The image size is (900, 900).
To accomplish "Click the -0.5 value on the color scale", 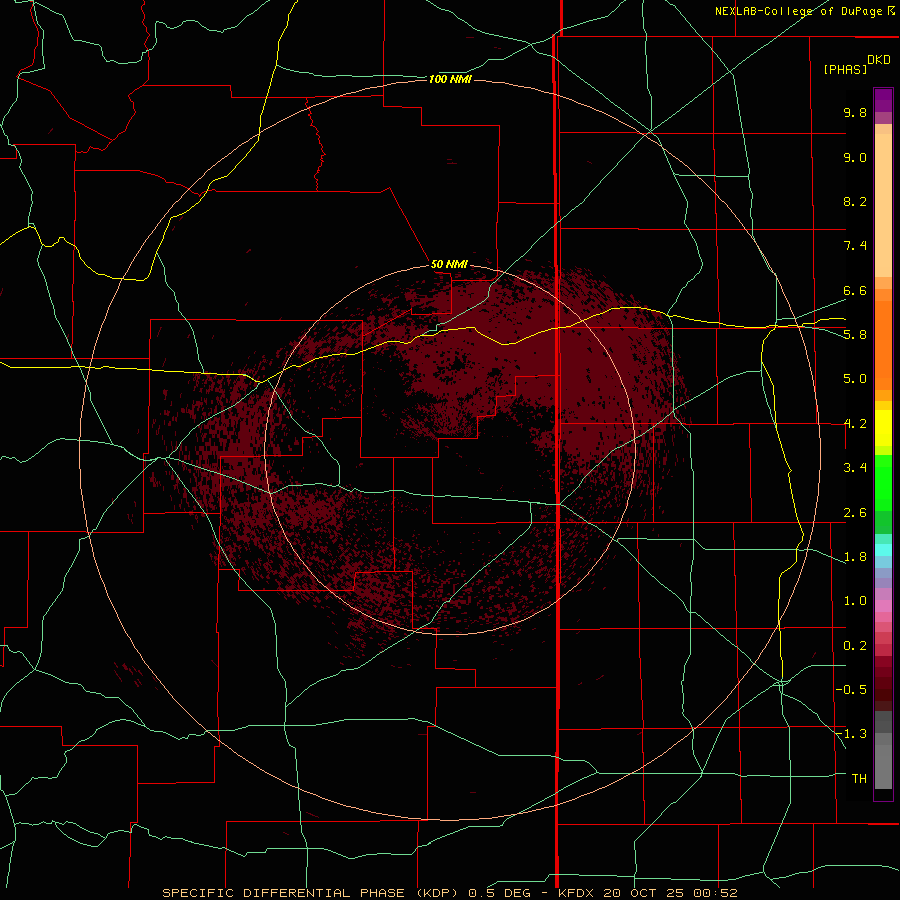I will (851, 690).
